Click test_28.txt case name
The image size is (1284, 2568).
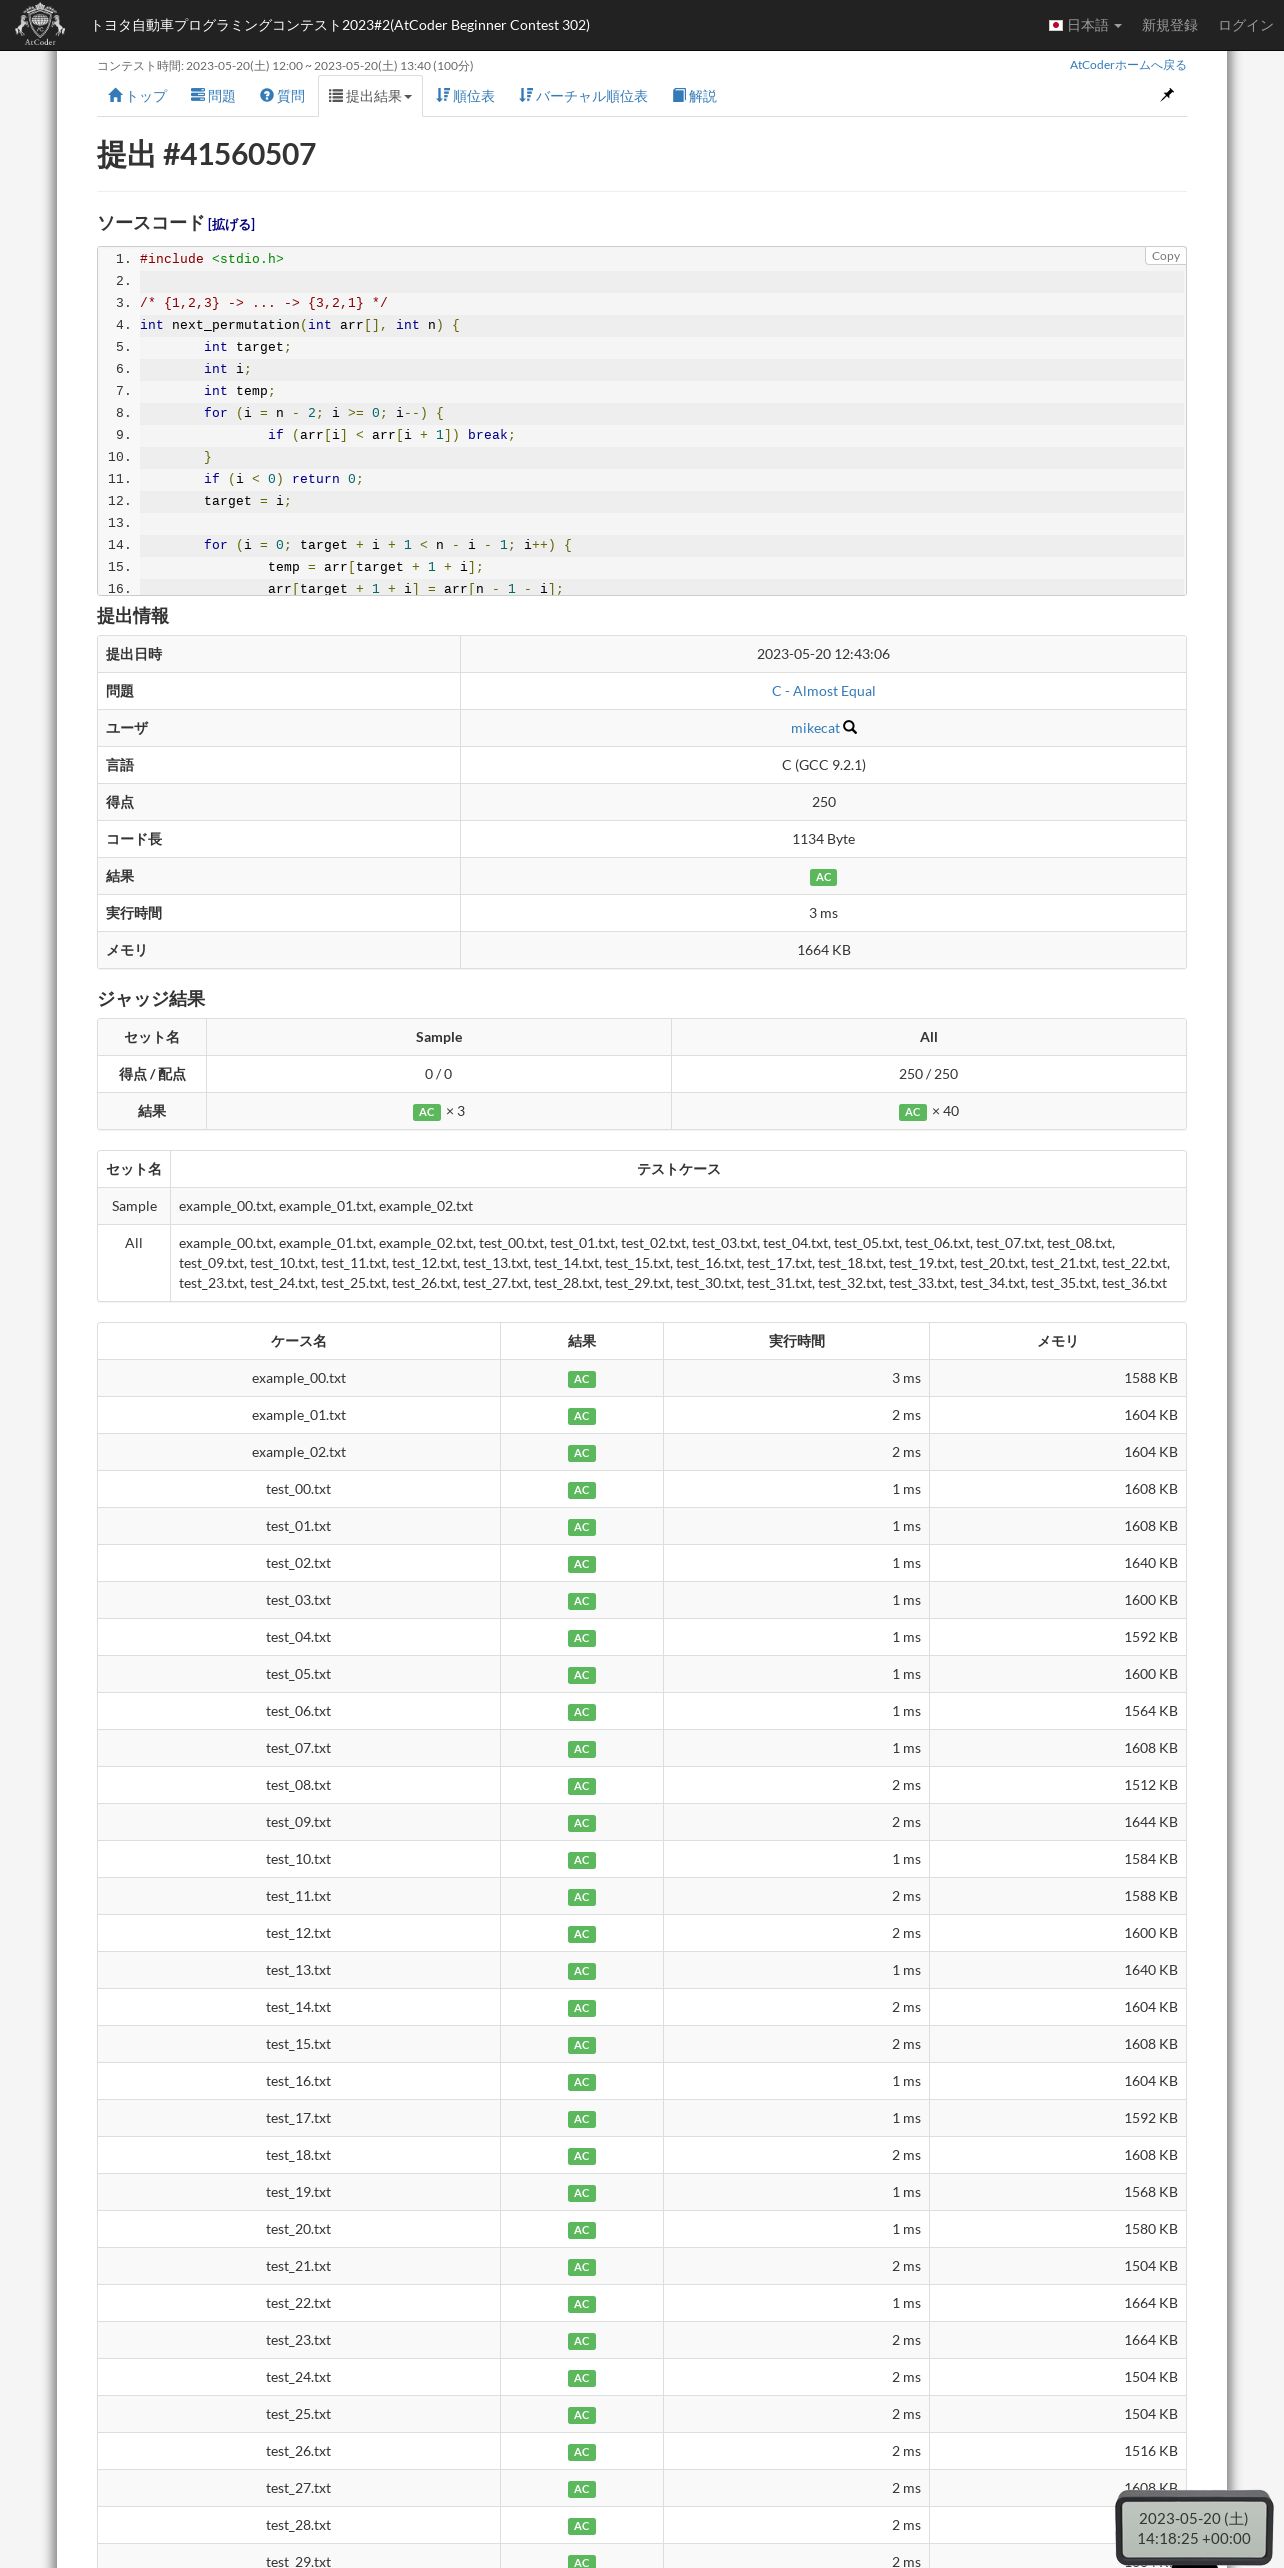pos(298,2525)
